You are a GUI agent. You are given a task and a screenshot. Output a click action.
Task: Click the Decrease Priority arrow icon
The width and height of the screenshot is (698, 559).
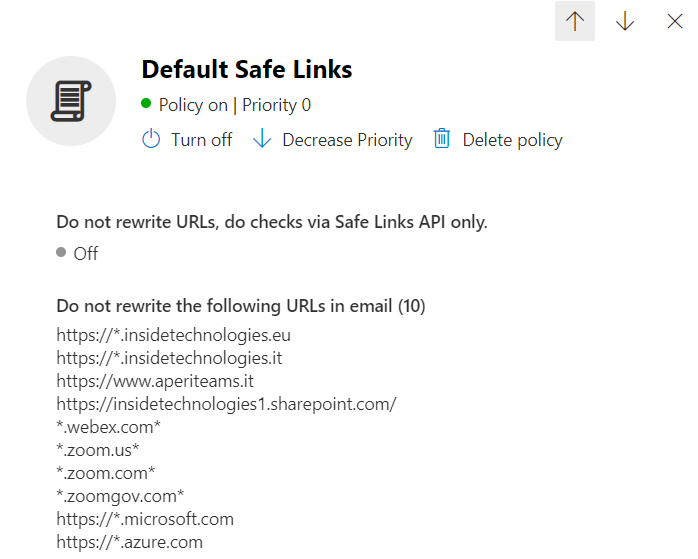pos(262,138)
